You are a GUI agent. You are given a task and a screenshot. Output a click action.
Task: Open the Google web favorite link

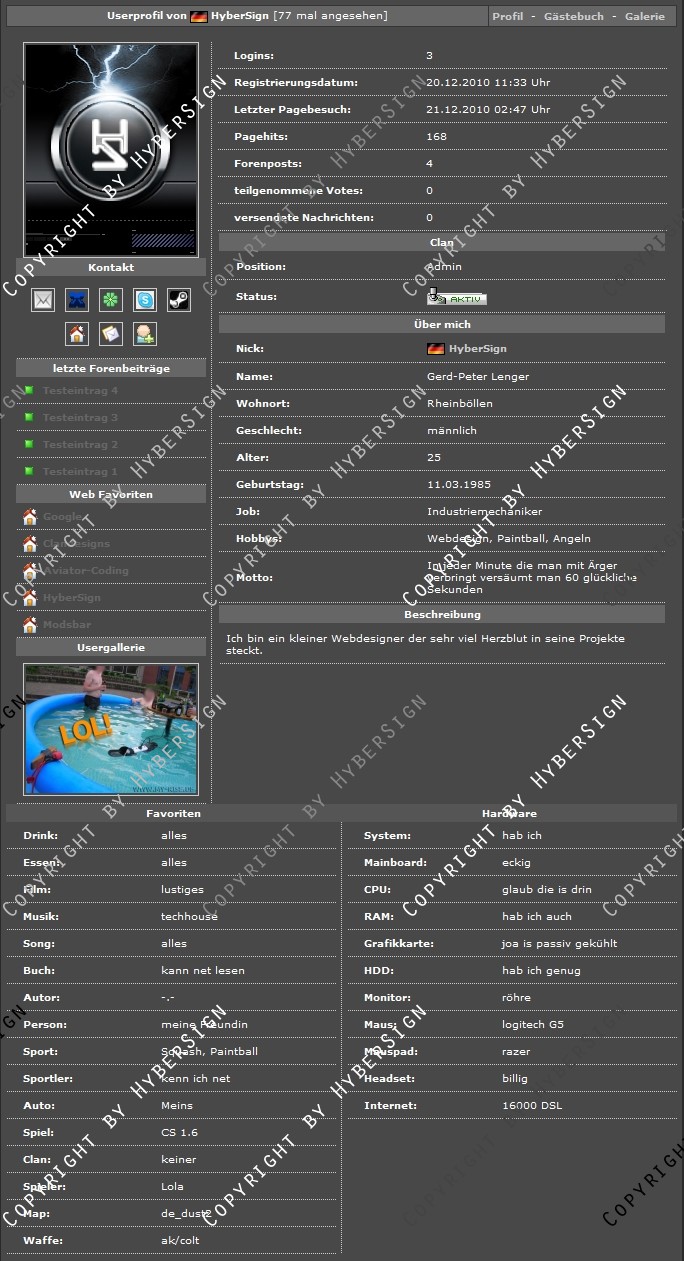(x=63, y=517)
